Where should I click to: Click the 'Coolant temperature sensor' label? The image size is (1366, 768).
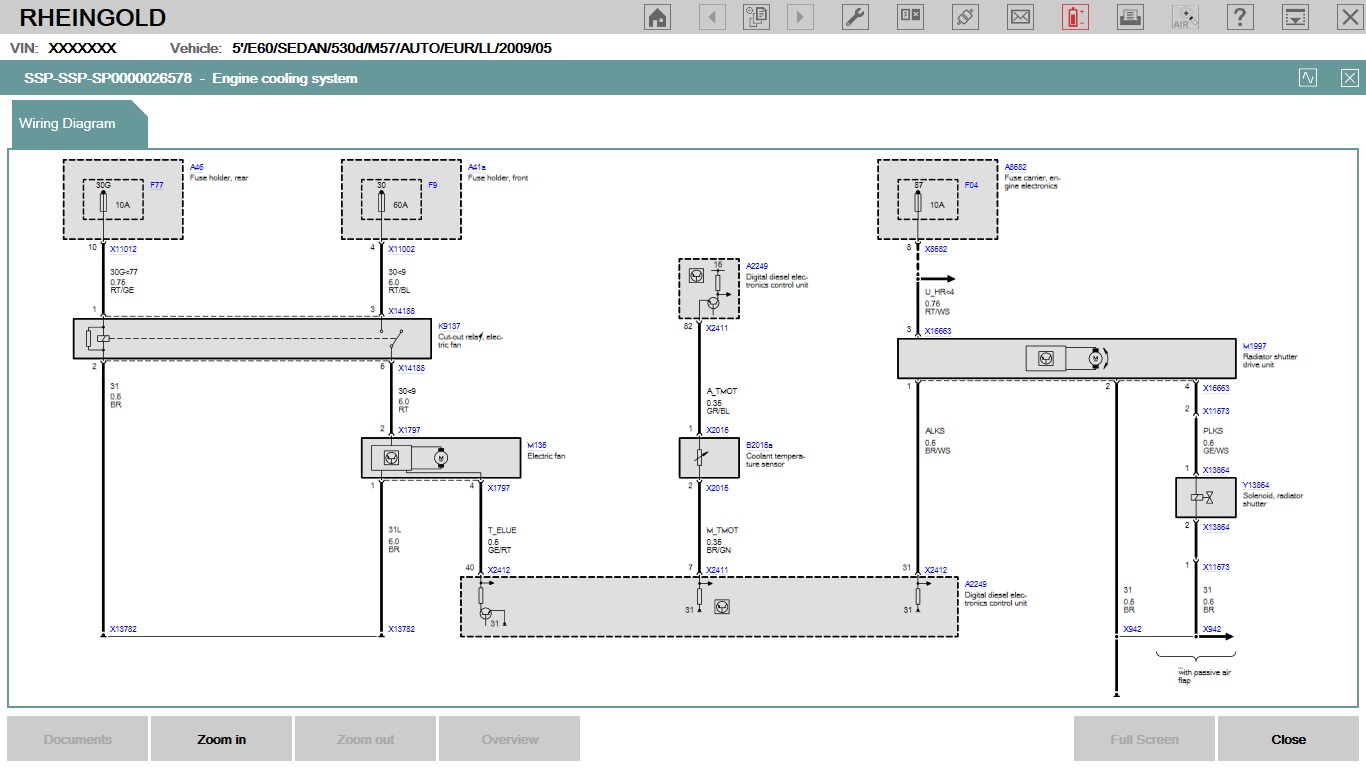click(775, 460)
